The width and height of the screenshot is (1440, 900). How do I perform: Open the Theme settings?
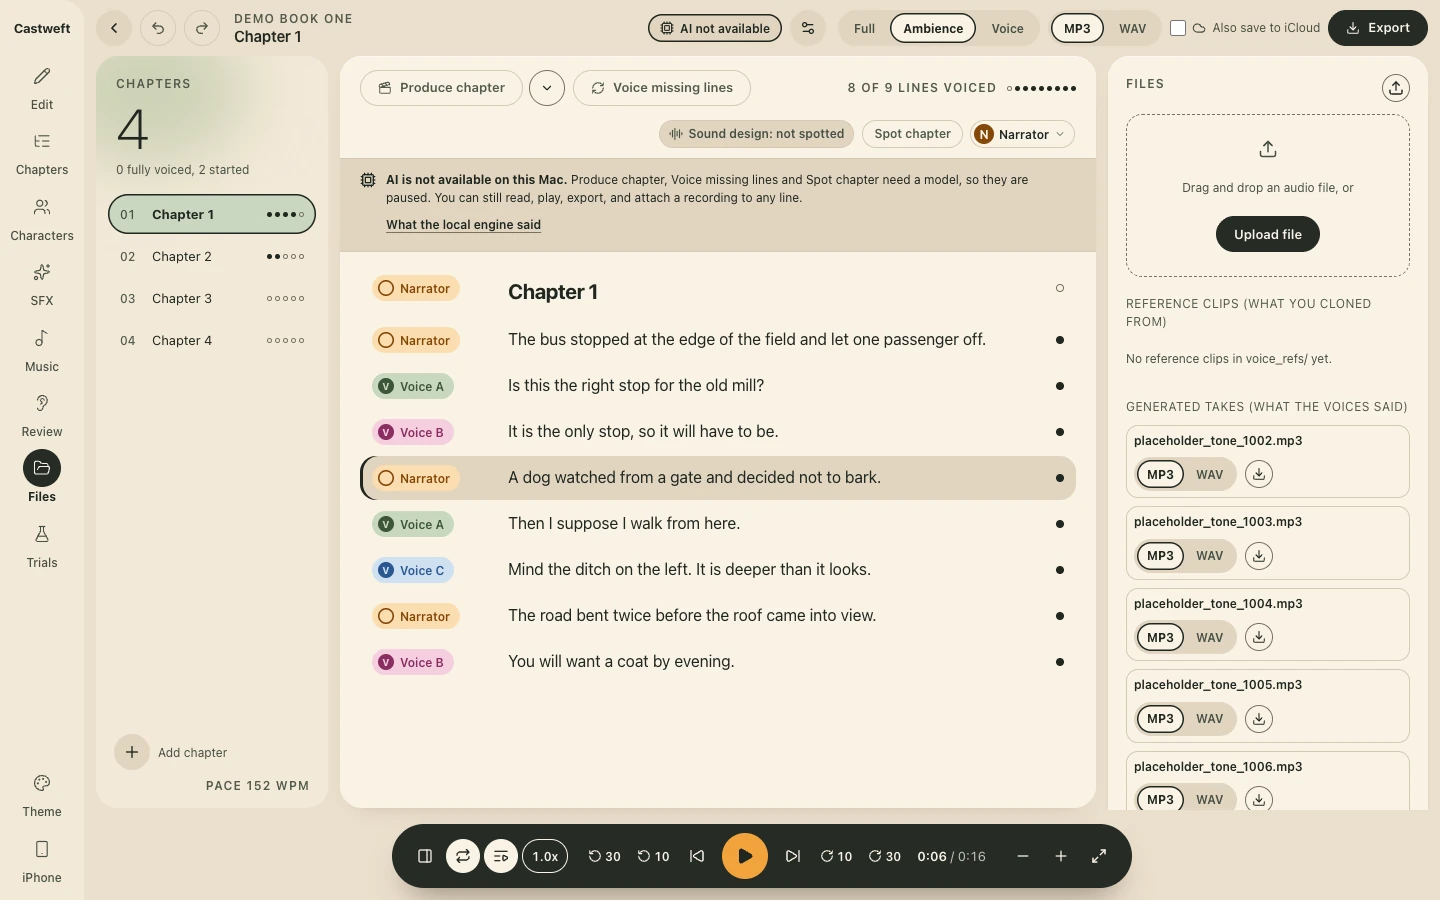point(42,796)
